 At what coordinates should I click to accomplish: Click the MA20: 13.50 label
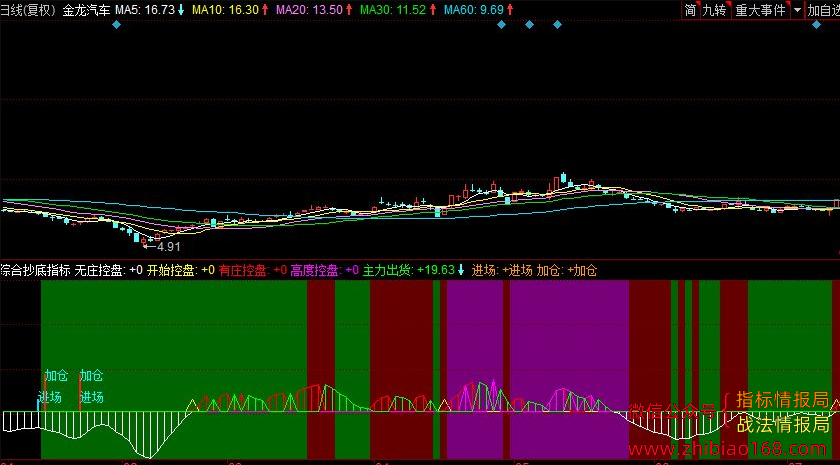click(x=309, y=10)
